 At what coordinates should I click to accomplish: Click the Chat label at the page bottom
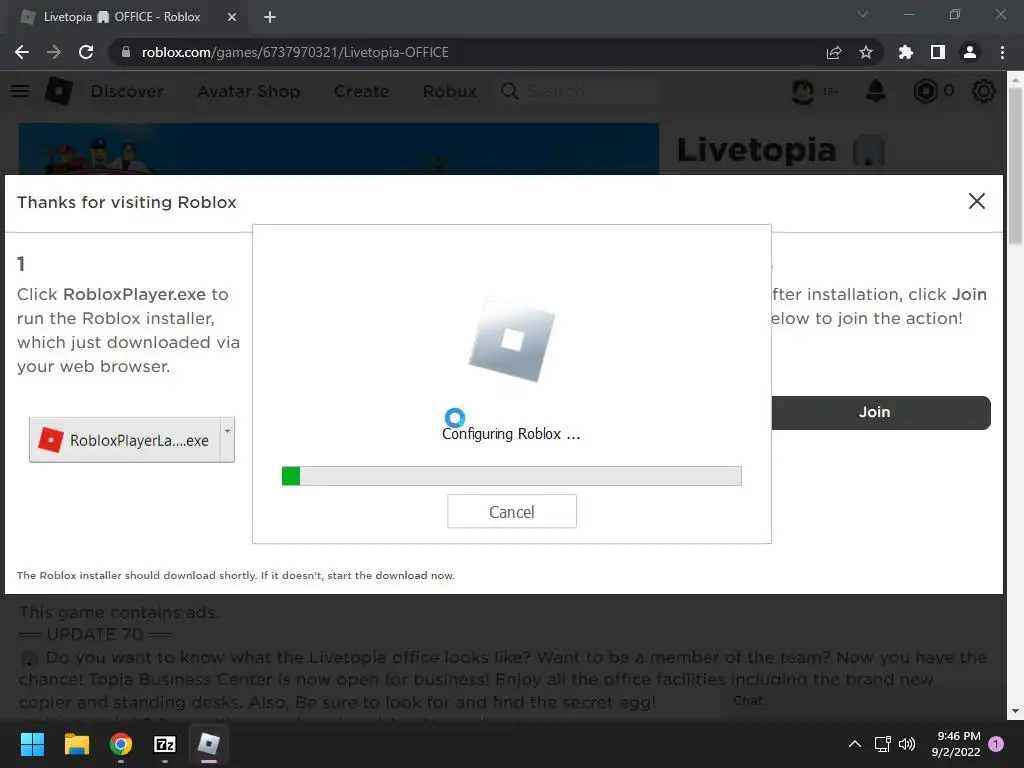click(748, 701)
